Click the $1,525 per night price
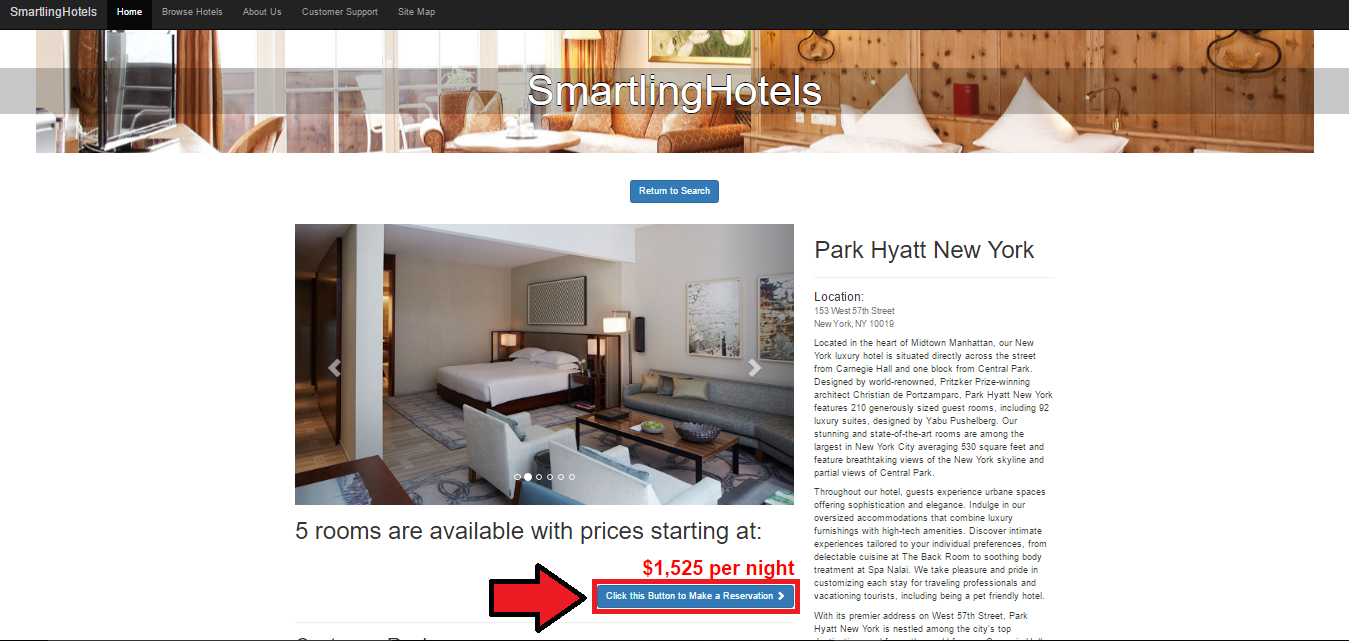Image resolution: width=1349 pixels, height=641 pixels. [x=718, y=568]
